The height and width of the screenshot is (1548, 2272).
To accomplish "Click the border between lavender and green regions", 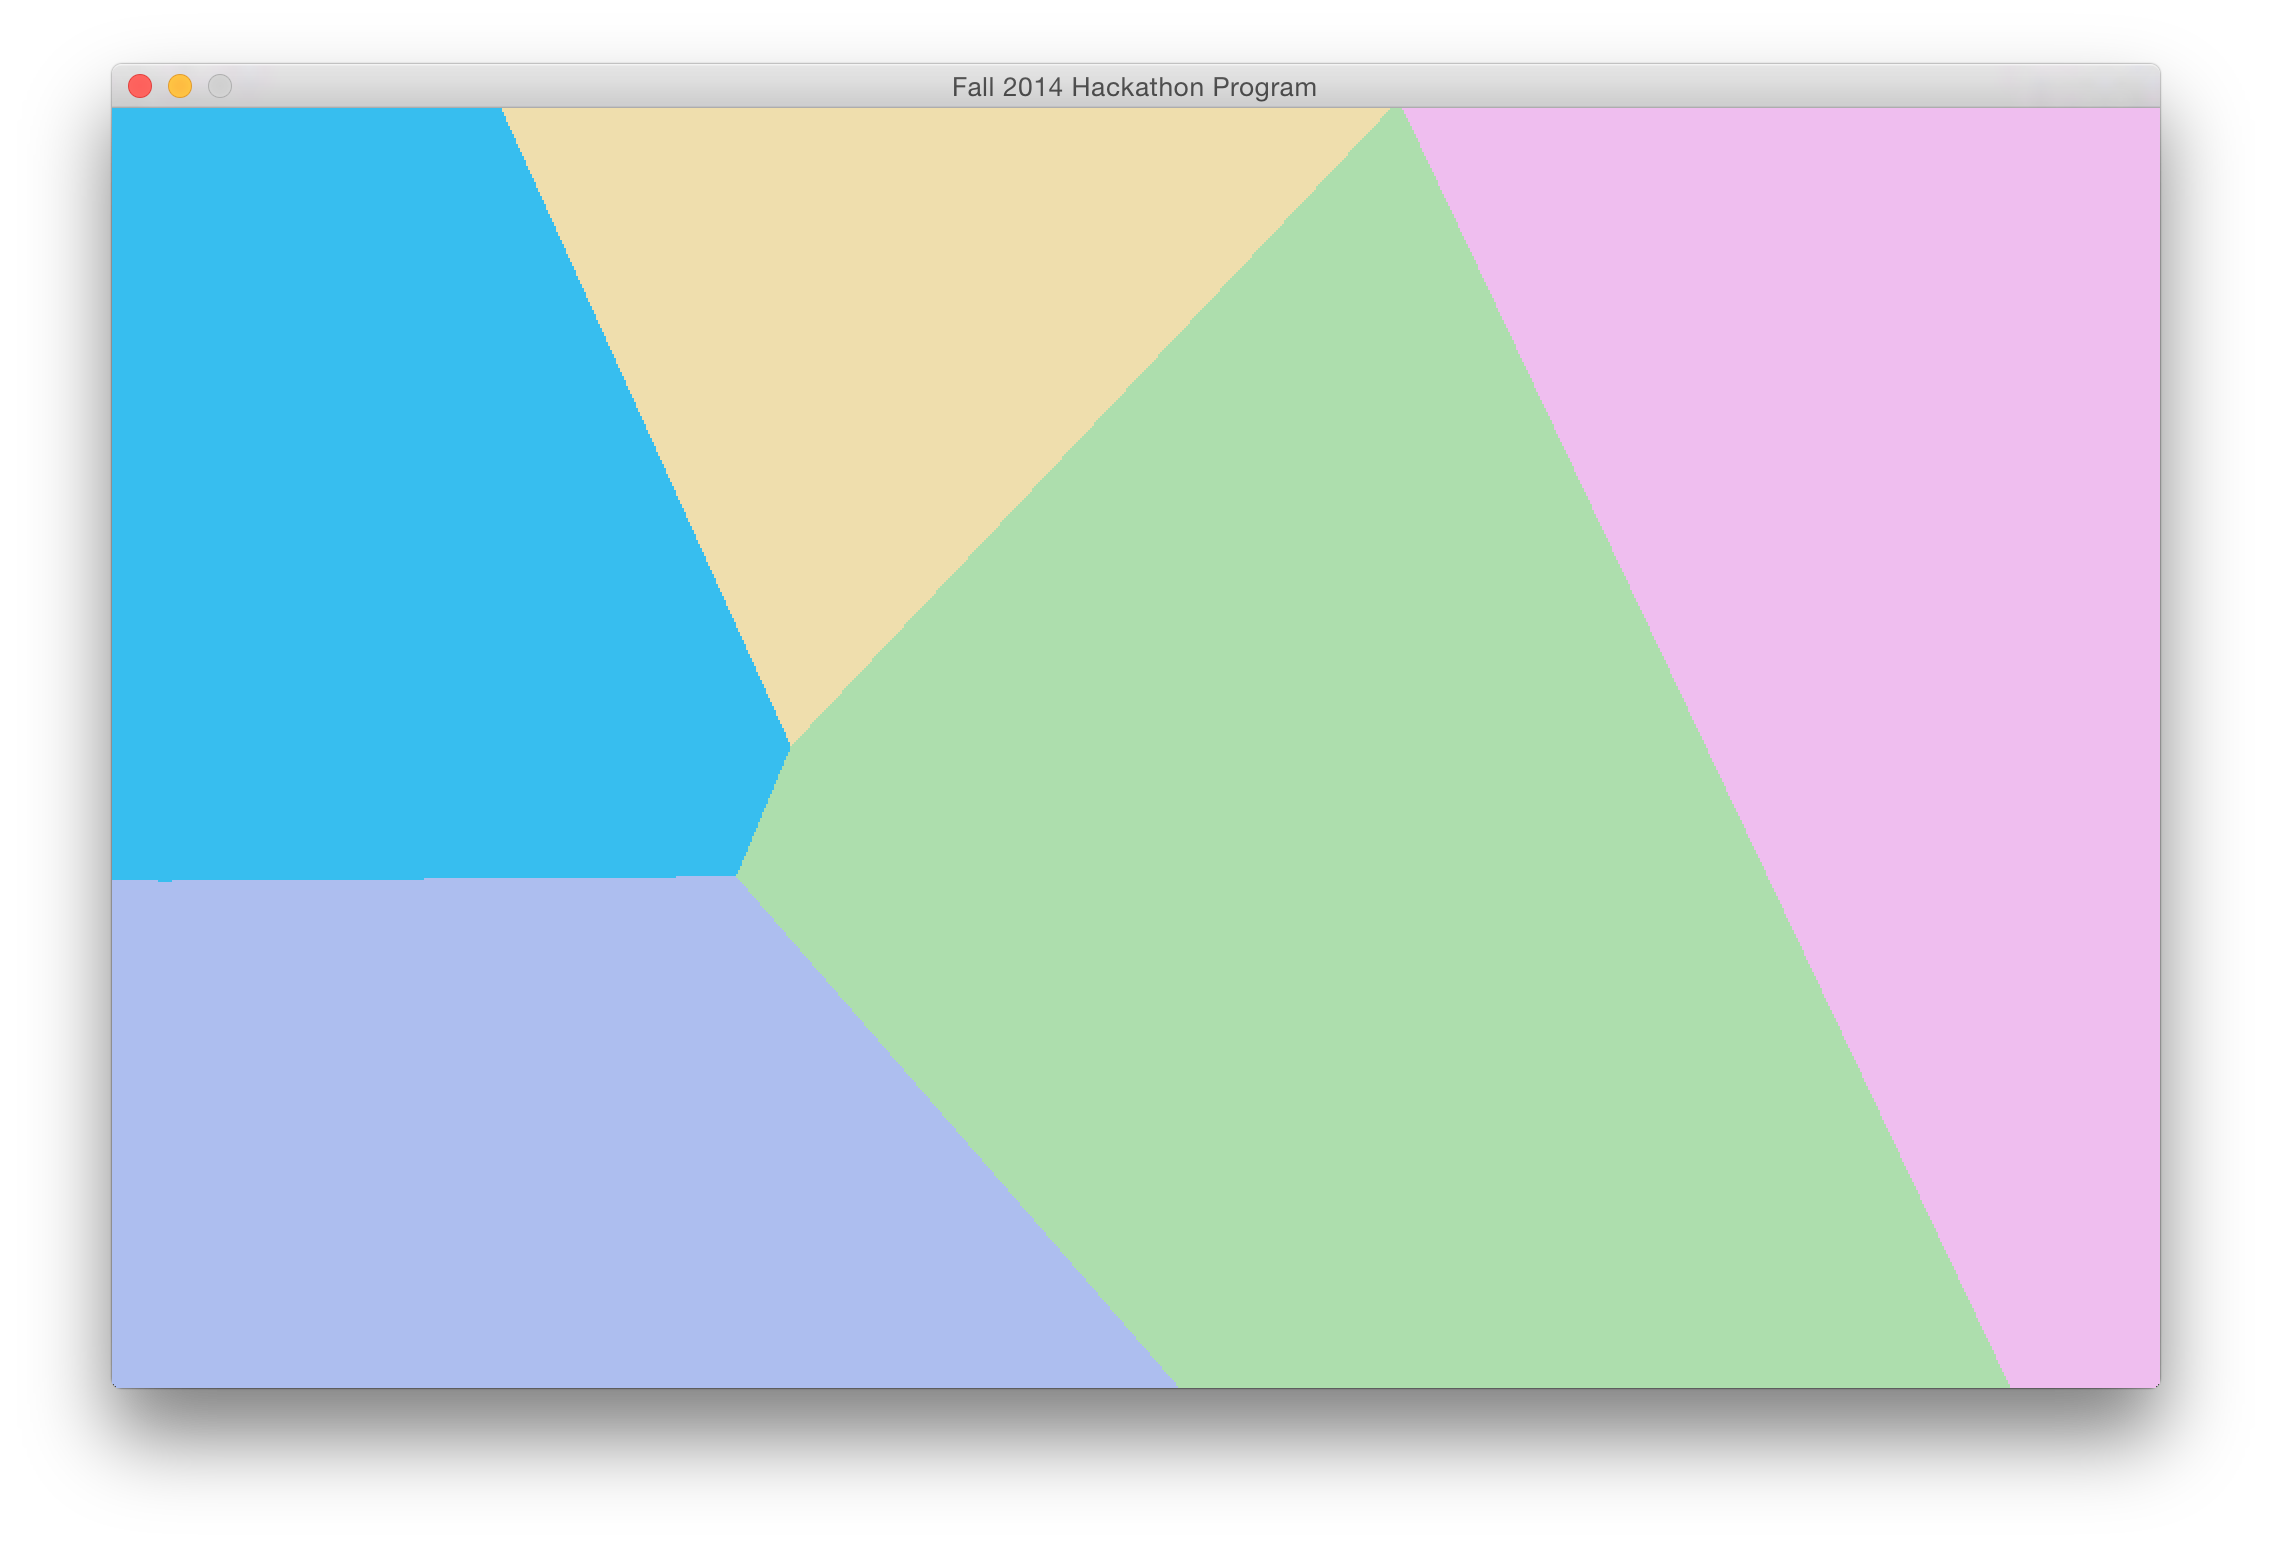I will [x=955, y=1128].
